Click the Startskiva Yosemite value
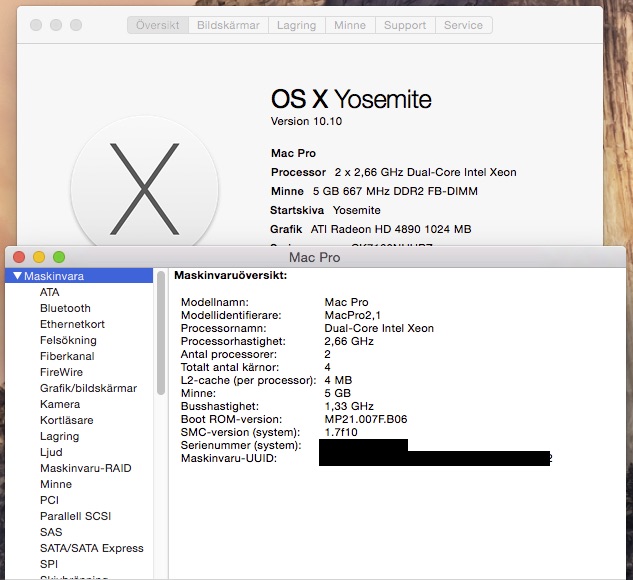 [x=356, y=210]
